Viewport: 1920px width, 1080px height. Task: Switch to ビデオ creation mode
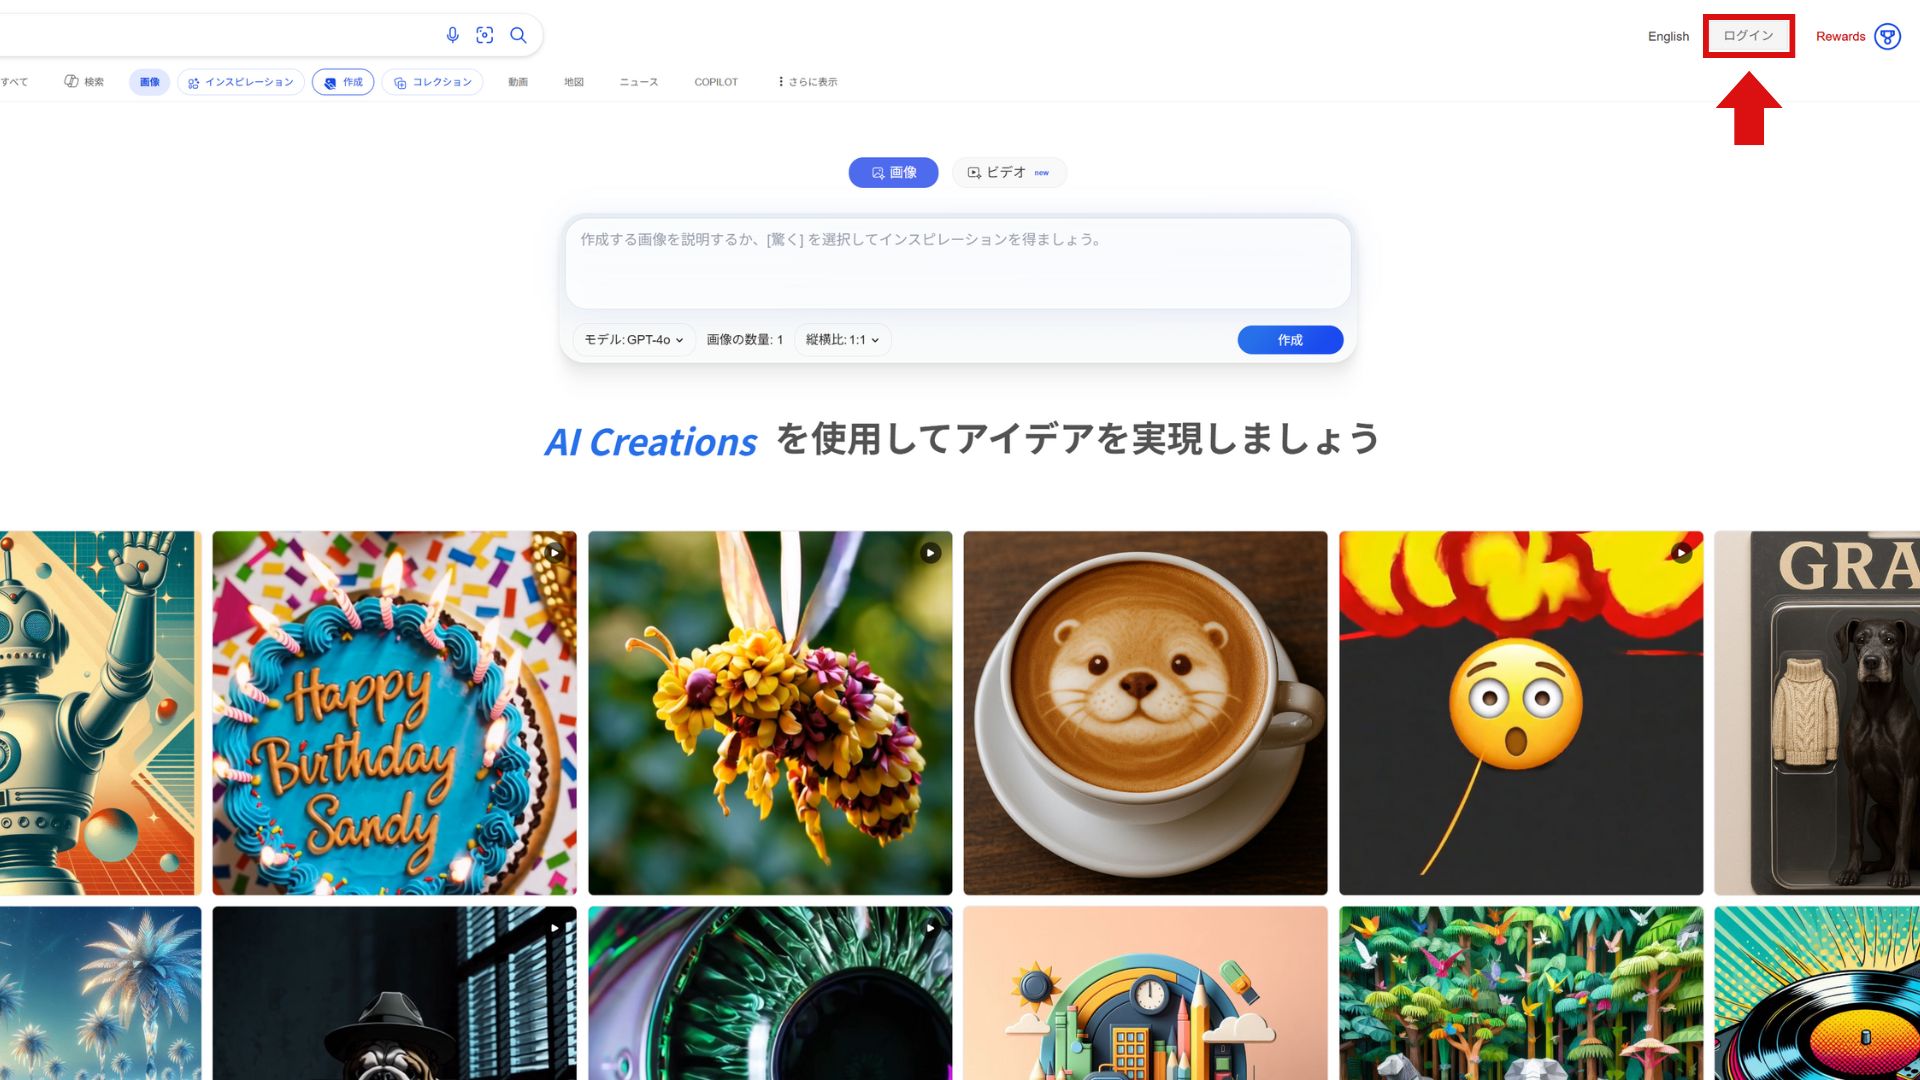tap(1009, 172)
